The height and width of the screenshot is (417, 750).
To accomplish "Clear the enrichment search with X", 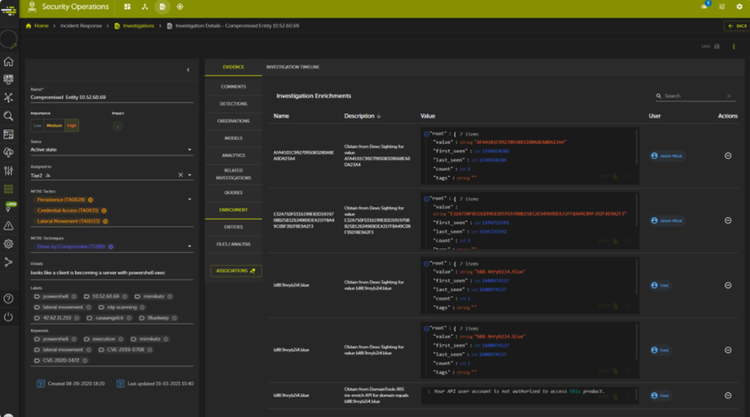I will [729, 96].
